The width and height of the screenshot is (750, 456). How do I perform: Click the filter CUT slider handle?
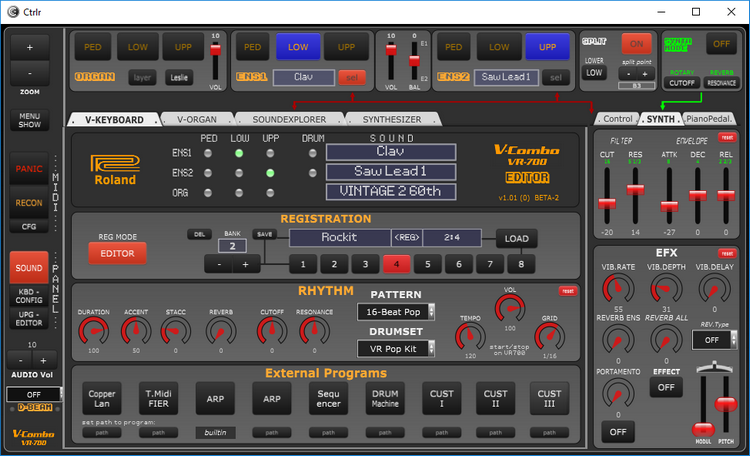pos(607,203)
